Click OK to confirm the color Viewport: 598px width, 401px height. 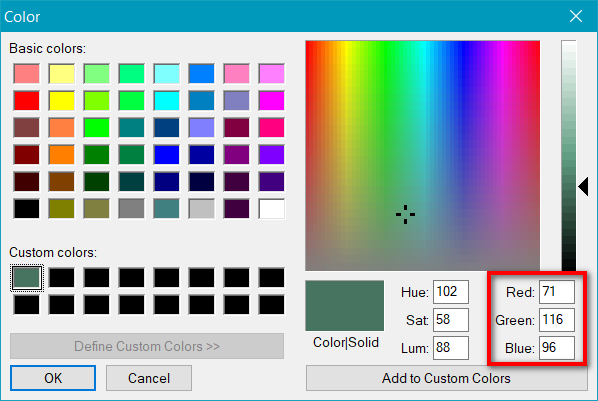53,378
